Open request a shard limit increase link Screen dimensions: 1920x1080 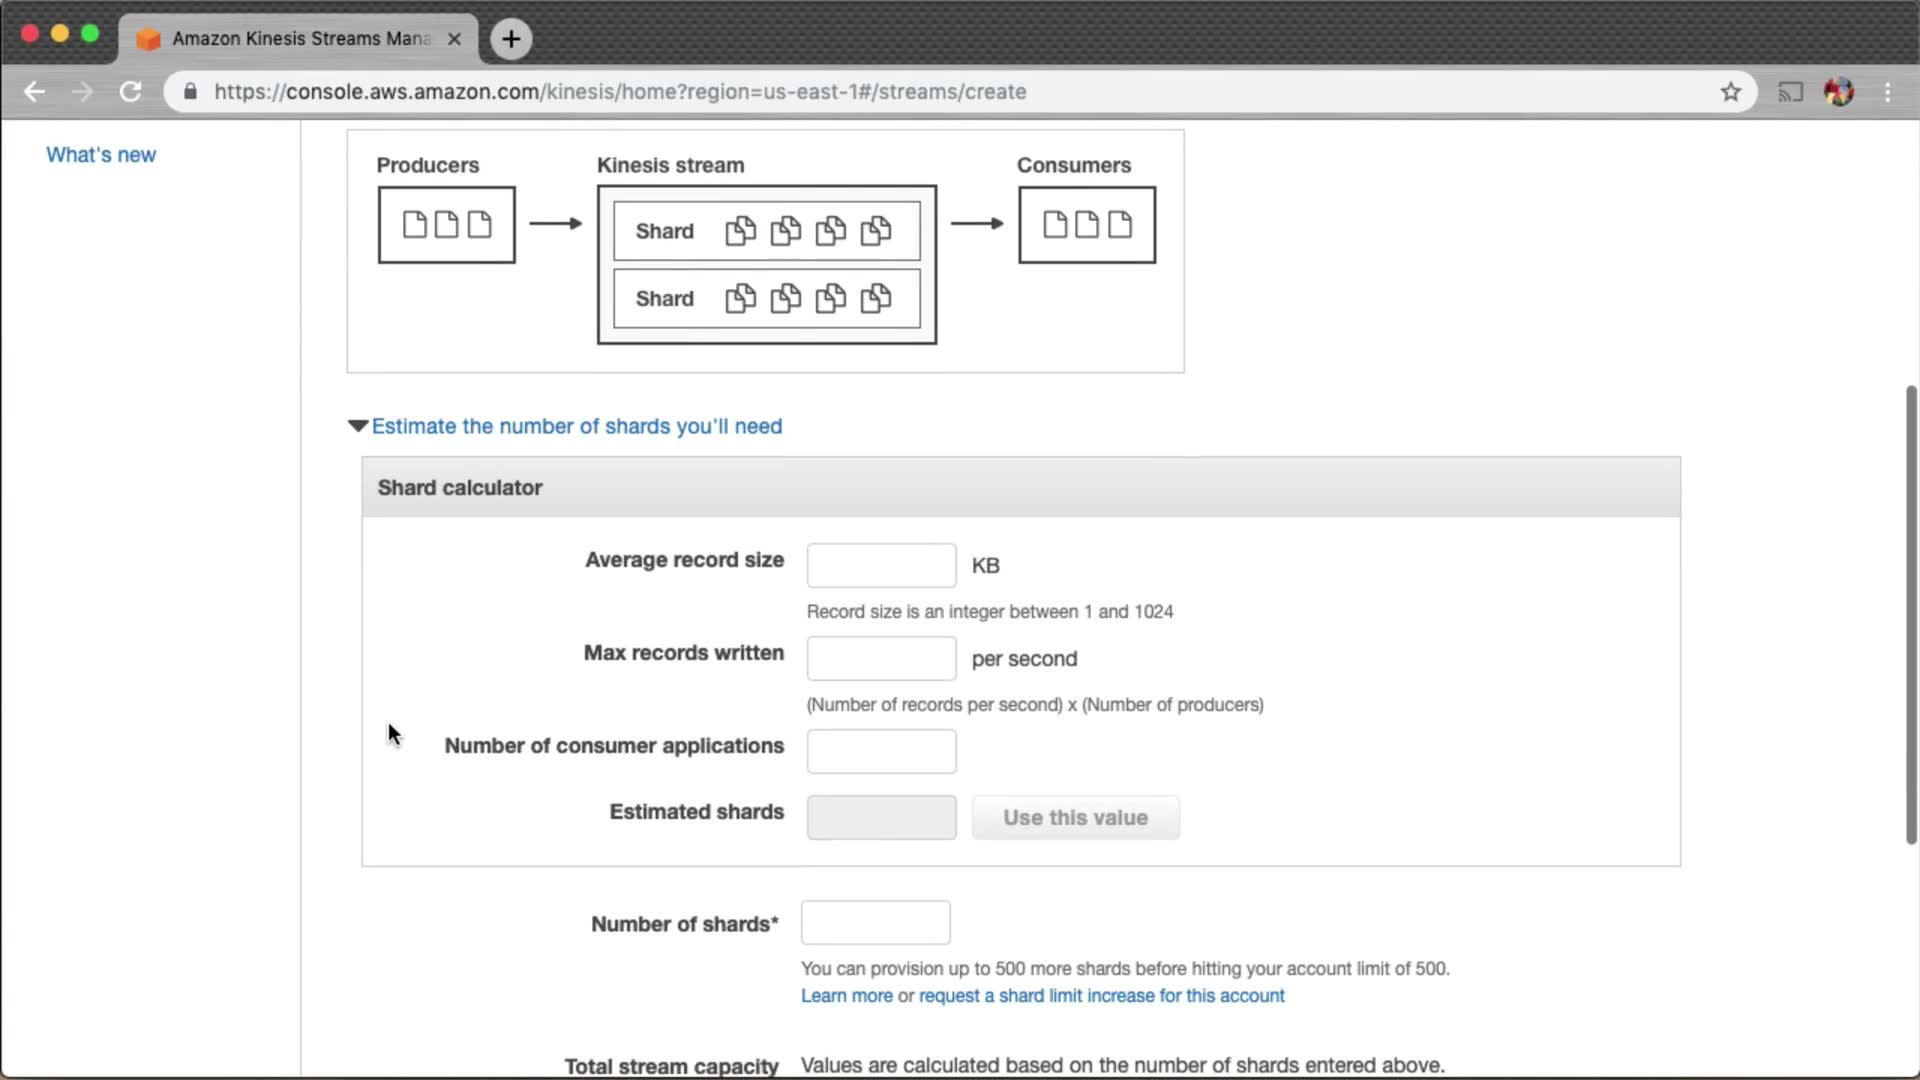click(1101, 996)
